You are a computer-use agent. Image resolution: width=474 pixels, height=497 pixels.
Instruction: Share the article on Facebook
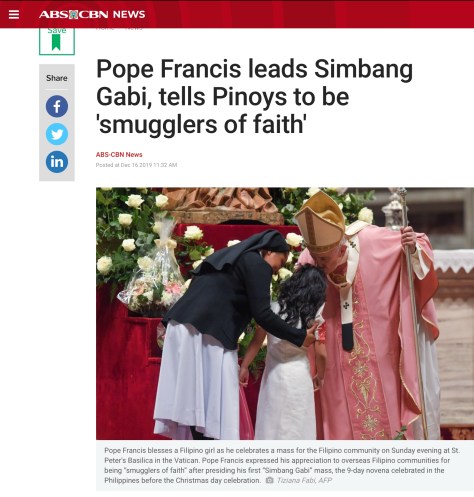pos(57,106)
